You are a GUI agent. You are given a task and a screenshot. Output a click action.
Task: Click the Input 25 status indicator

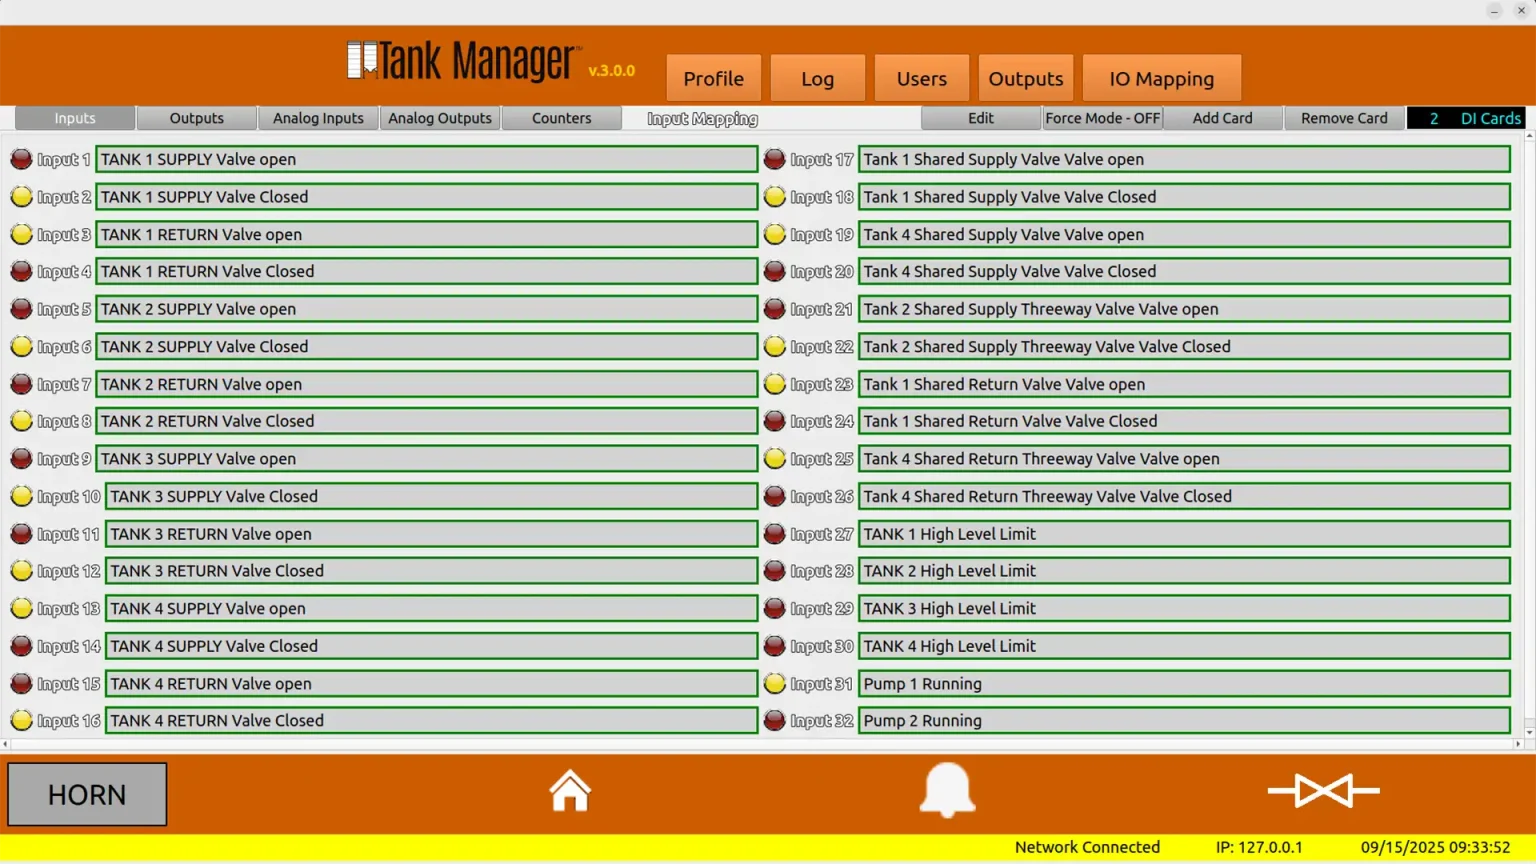point(774,459)
